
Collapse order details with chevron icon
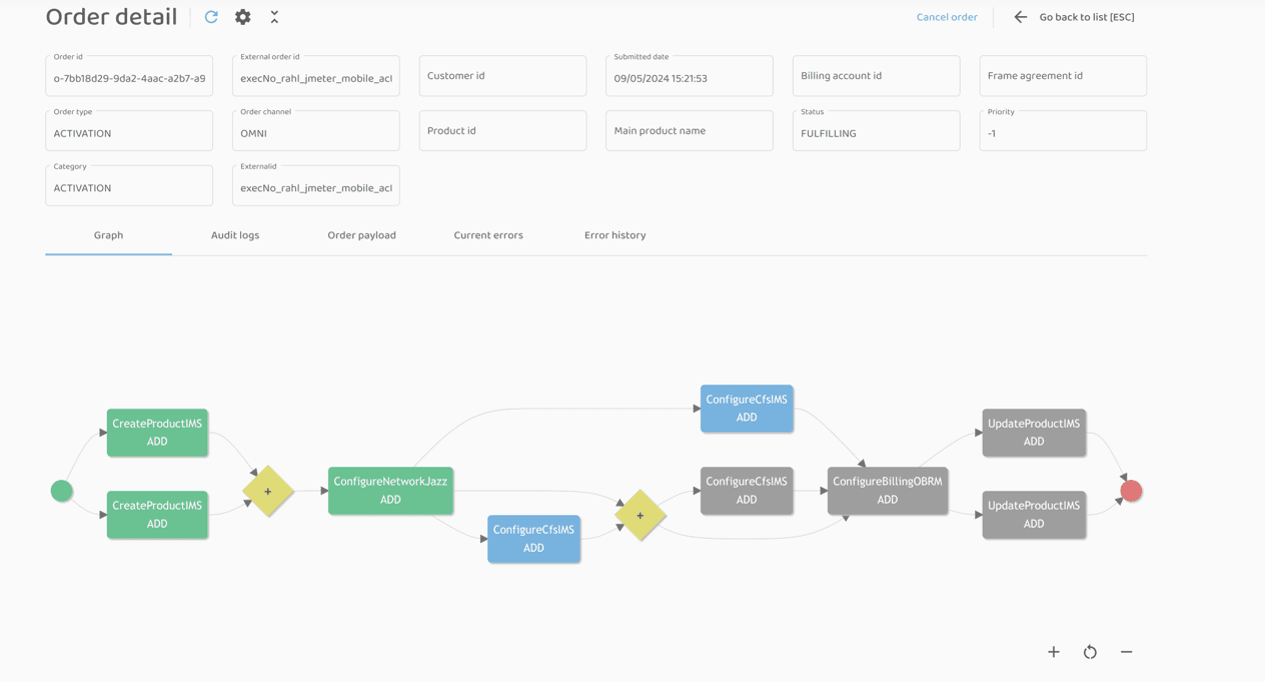274,17
